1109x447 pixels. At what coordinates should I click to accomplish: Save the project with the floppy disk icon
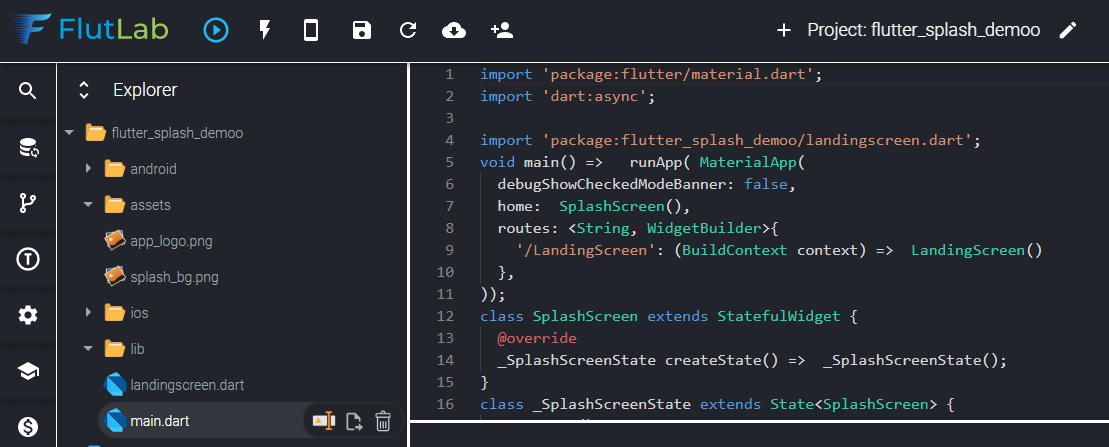pos(361,30)
